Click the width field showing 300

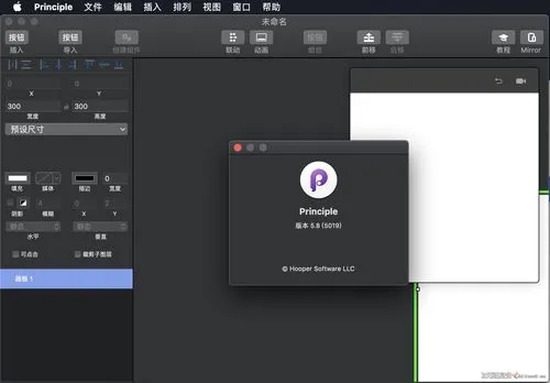click(33, 106)
